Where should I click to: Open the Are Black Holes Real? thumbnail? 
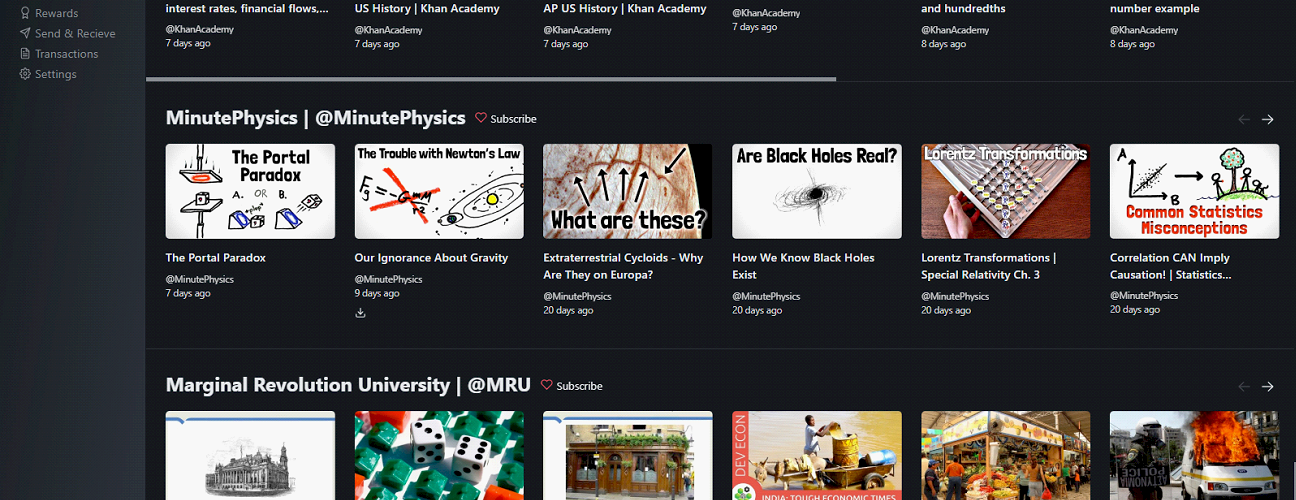817,191
